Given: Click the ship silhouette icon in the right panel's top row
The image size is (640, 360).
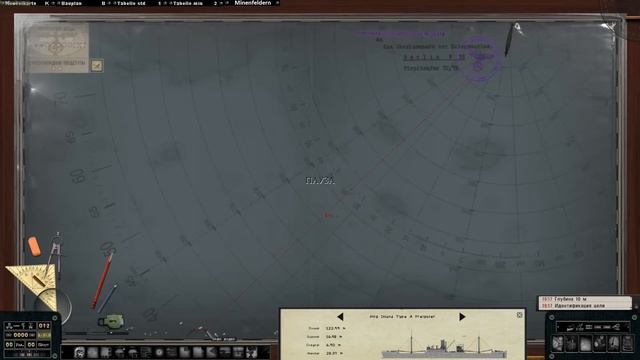Looking at the screenshot, I should 571,327.
